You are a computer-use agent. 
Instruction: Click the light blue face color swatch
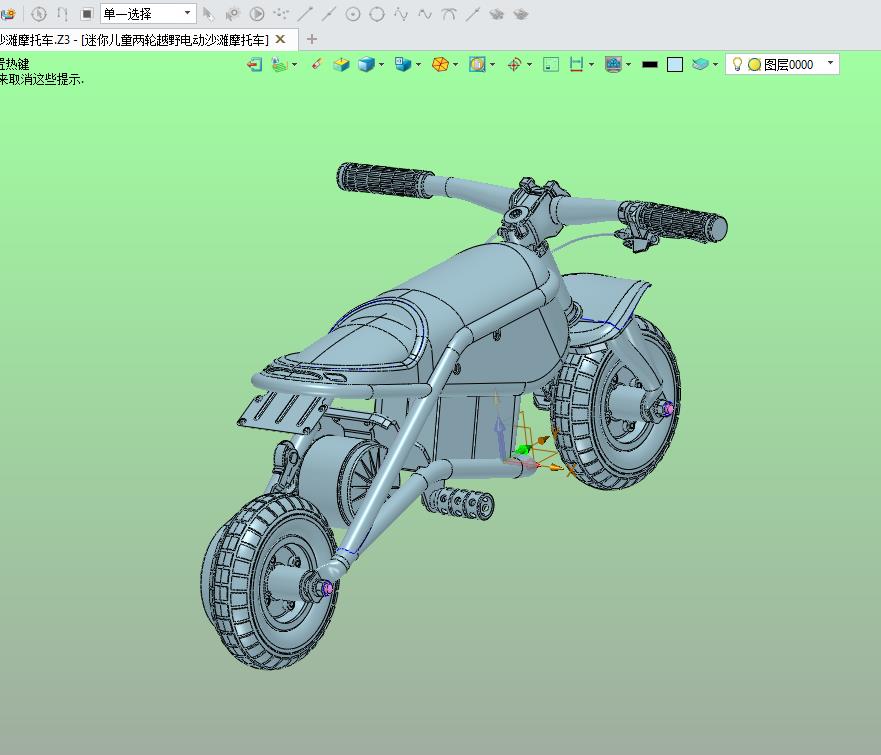click(675, 64)
